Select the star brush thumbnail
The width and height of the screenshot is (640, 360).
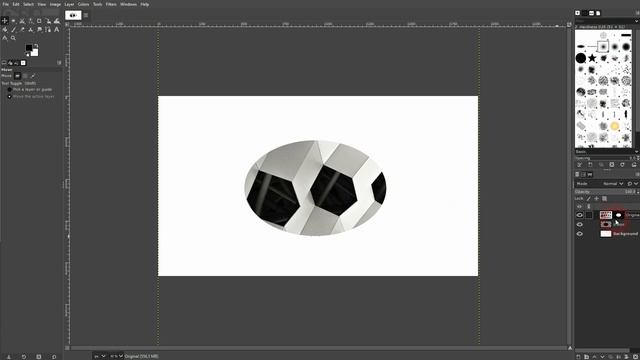(x=592, y=58)
